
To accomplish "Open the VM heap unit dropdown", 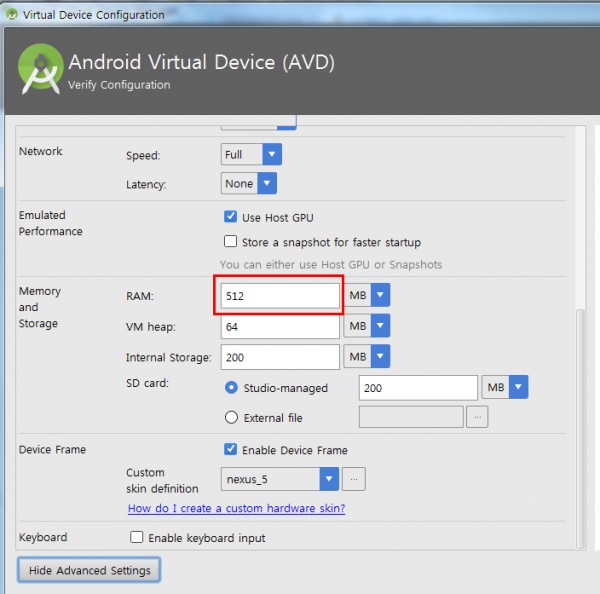I will [x=367, y=326].
